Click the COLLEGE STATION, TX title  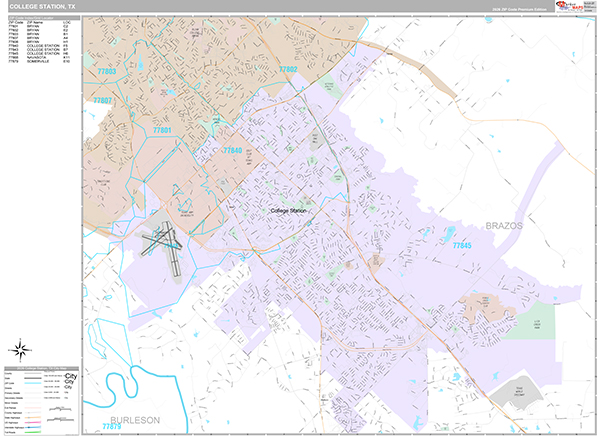click(x=40, y=6)
